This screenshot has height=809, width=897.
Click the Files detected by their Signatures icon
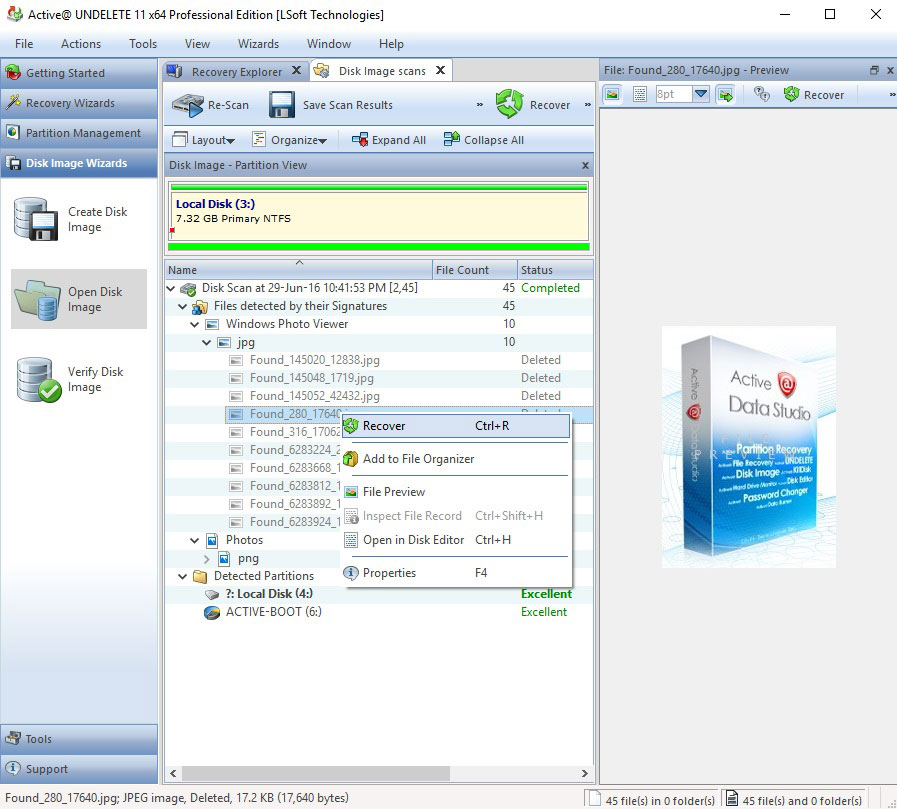(200, 307)
